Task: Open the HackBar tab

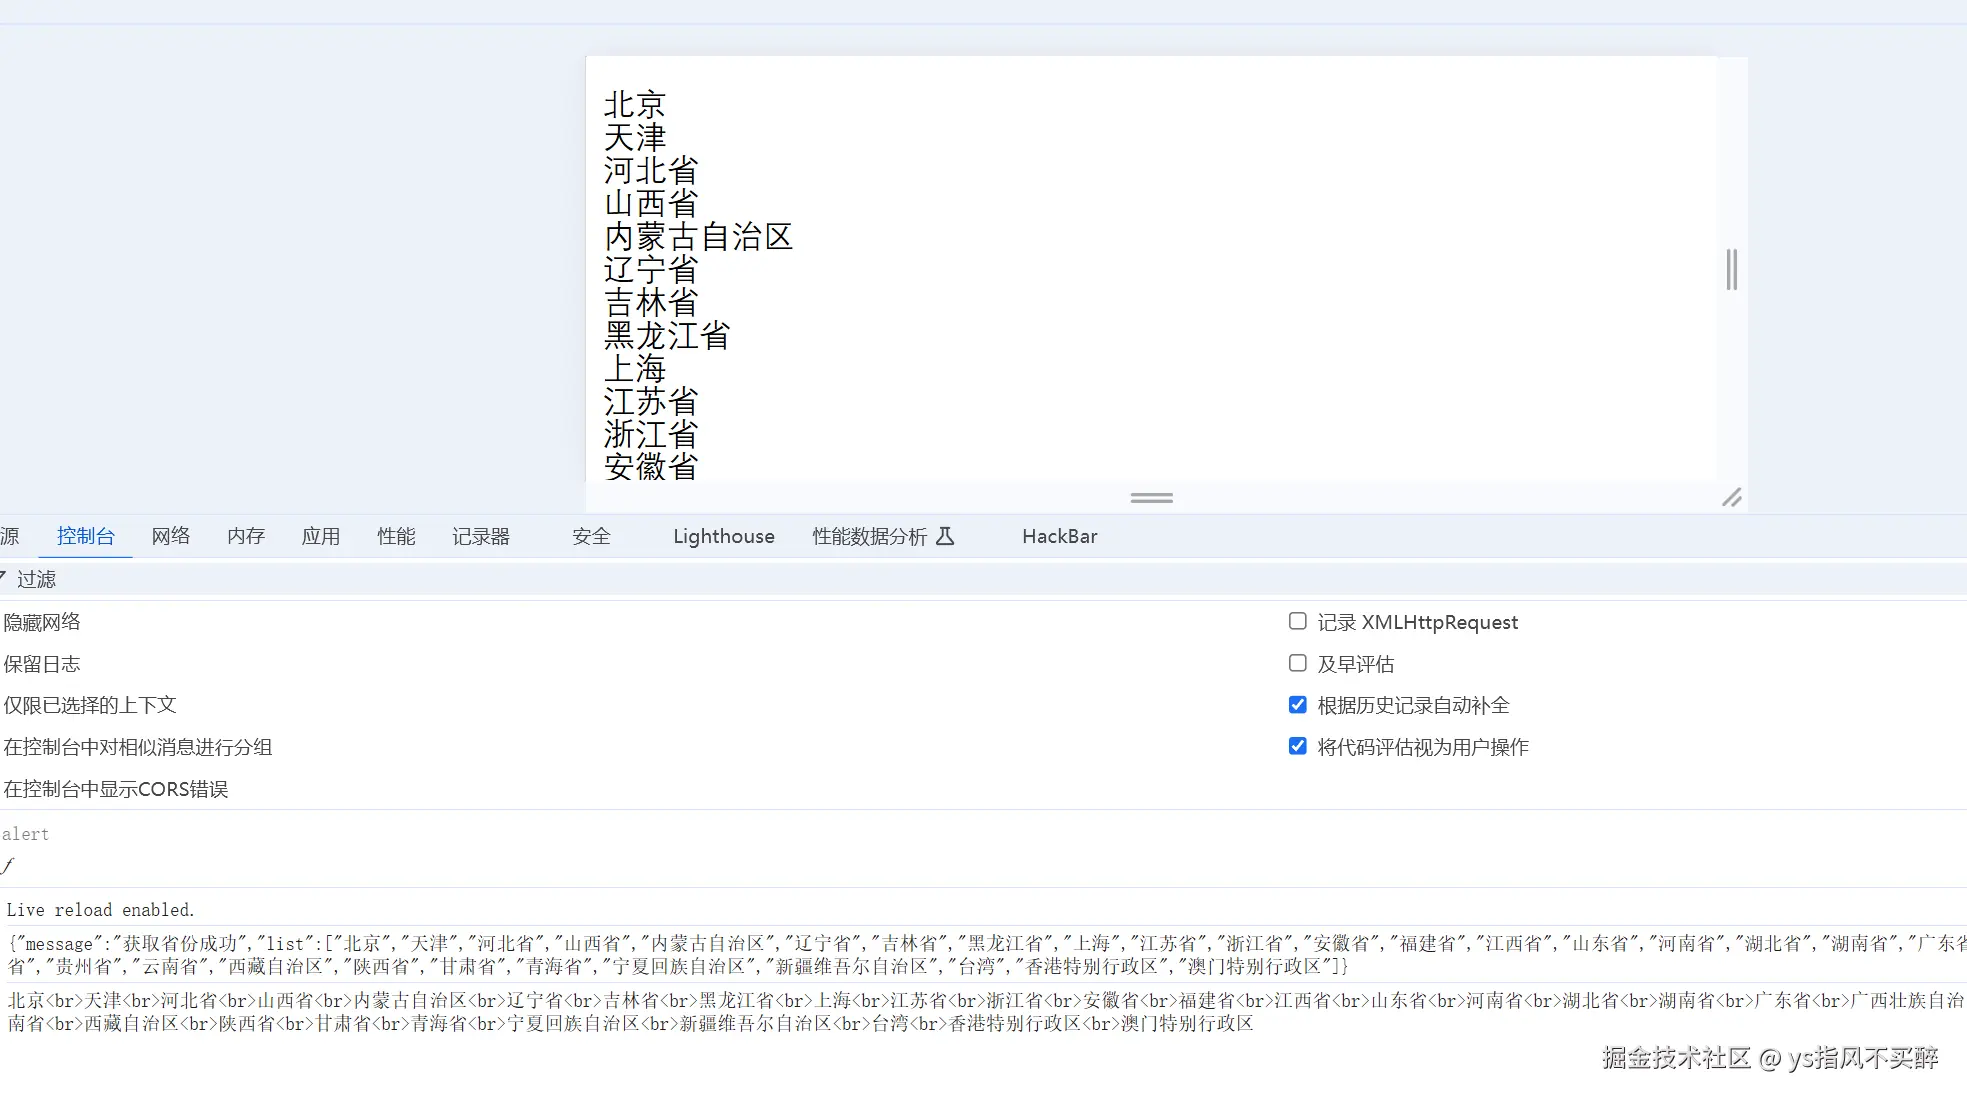Action: point(1059,537)
